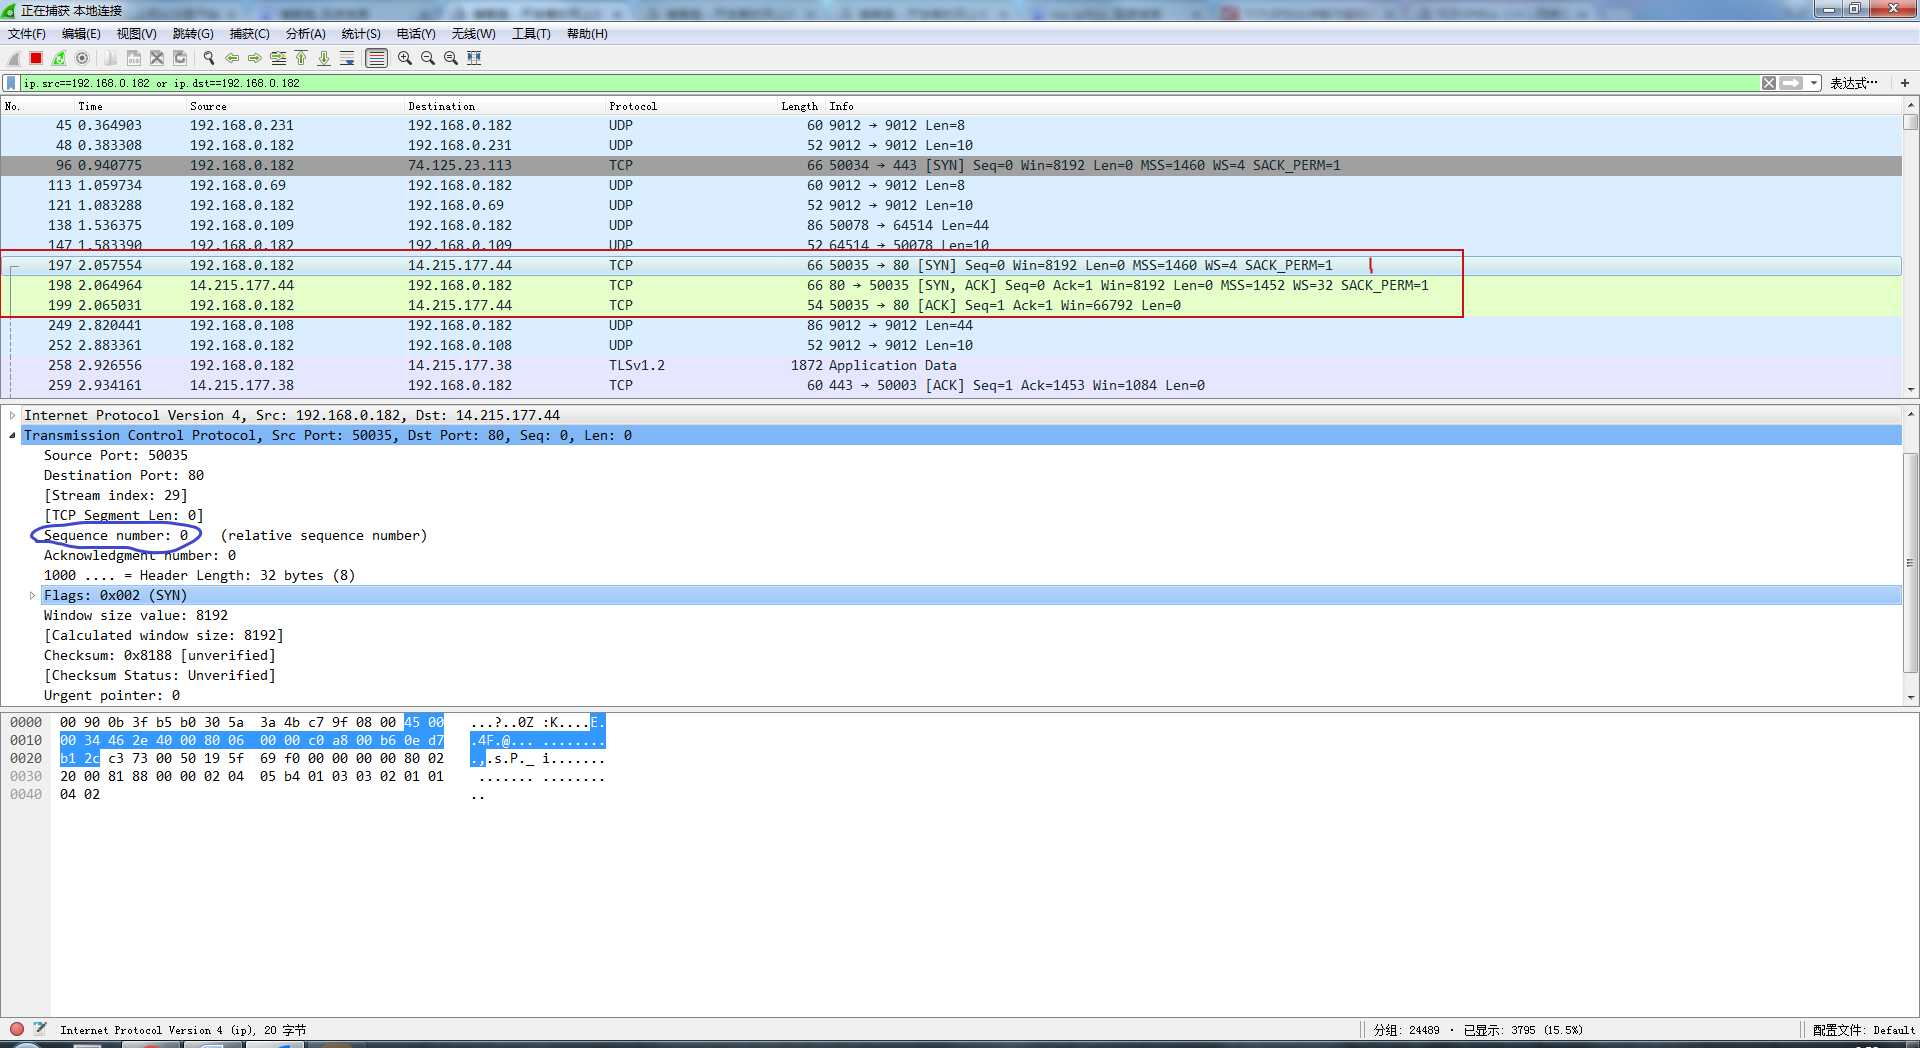Sort packets by the Length column header

[799, 106]
